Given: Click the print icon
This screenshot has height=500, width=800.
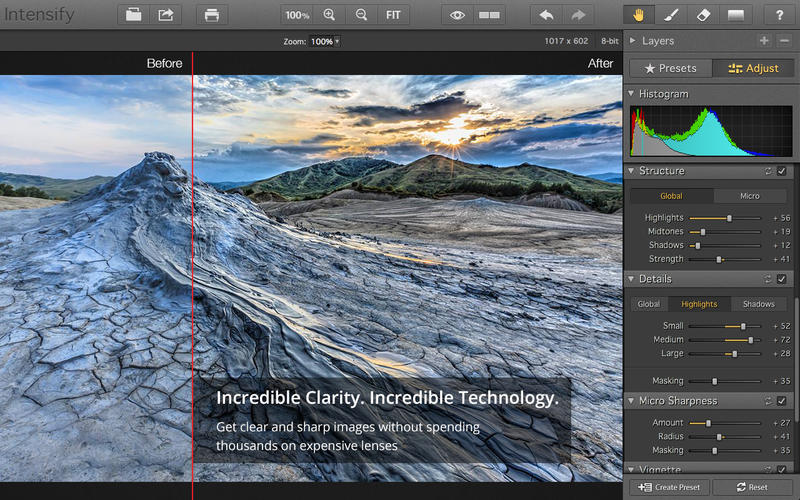Looking at the screenshot, I should pos(211,15).
